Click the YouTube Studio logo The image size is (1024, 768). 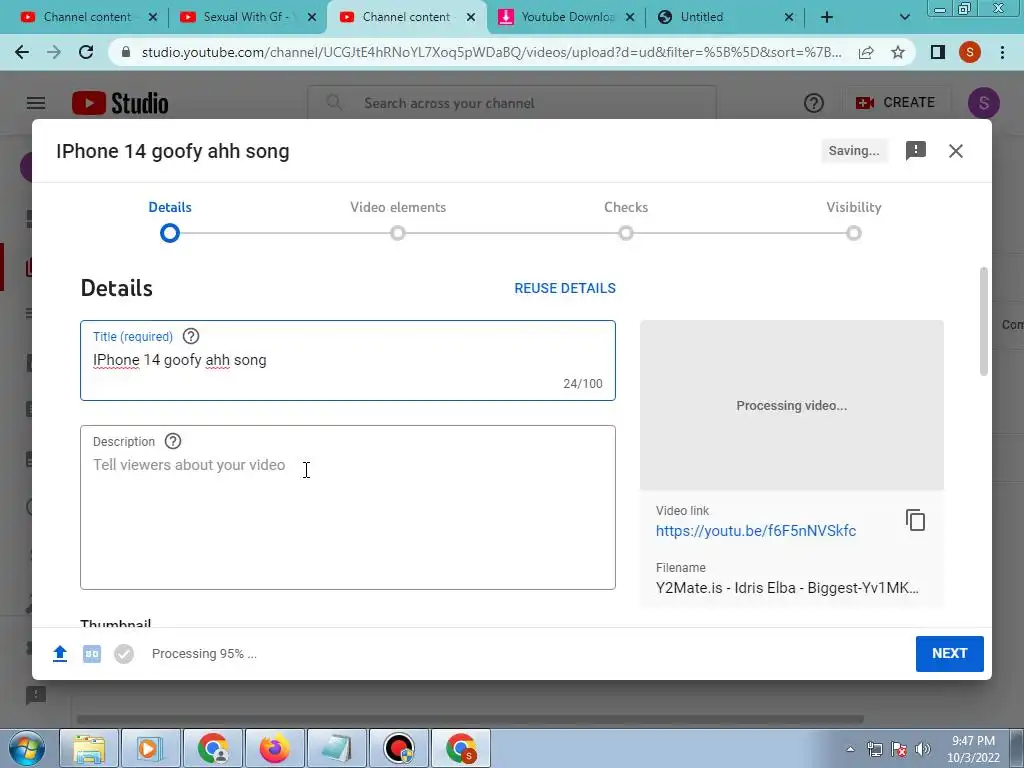coord(120,103)
